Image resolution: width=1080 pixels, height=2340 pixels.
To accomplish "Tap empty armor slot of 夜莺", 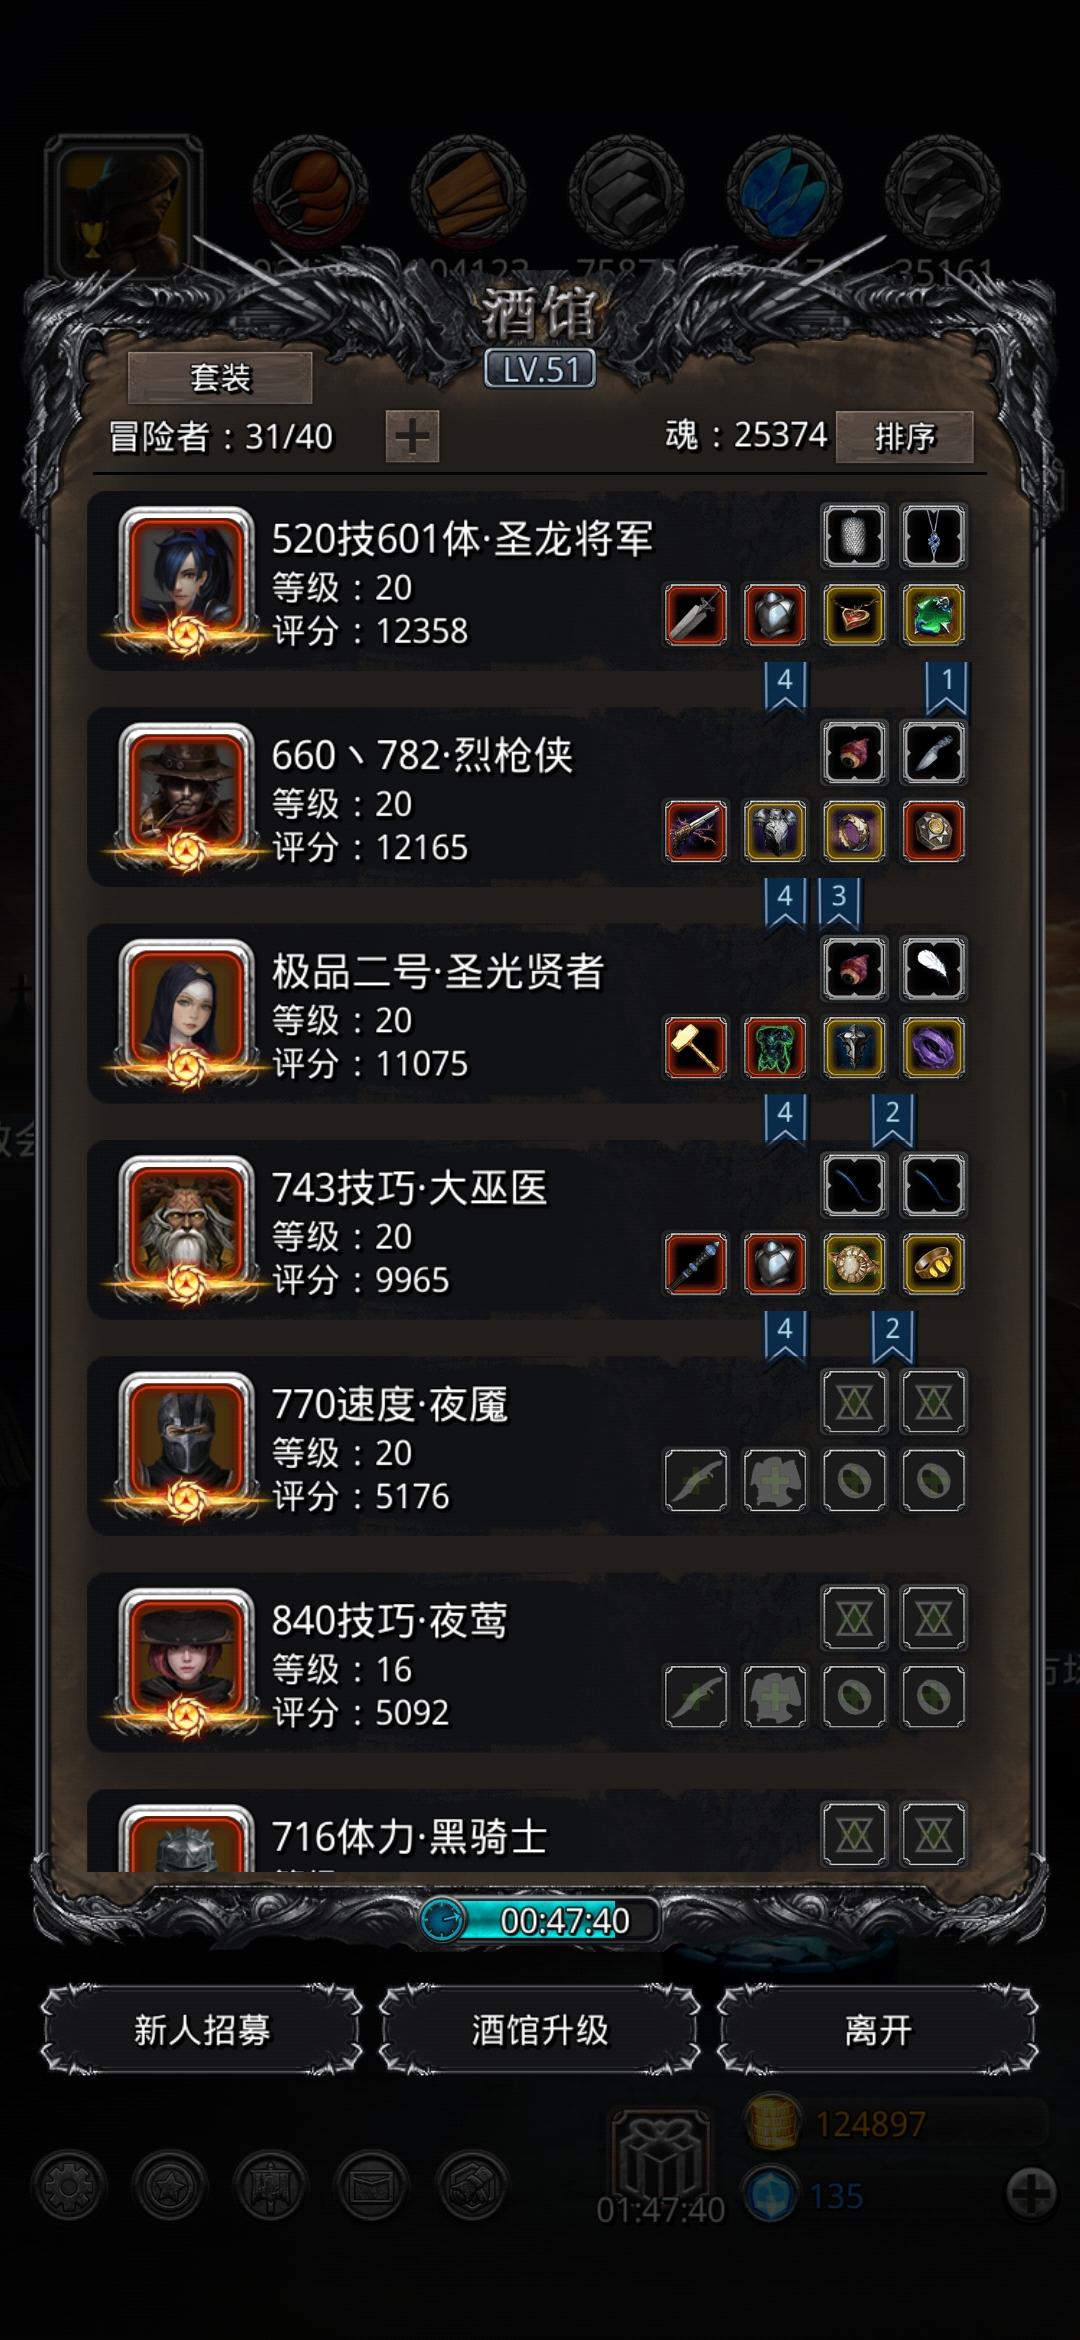I will coord(775,1697).
